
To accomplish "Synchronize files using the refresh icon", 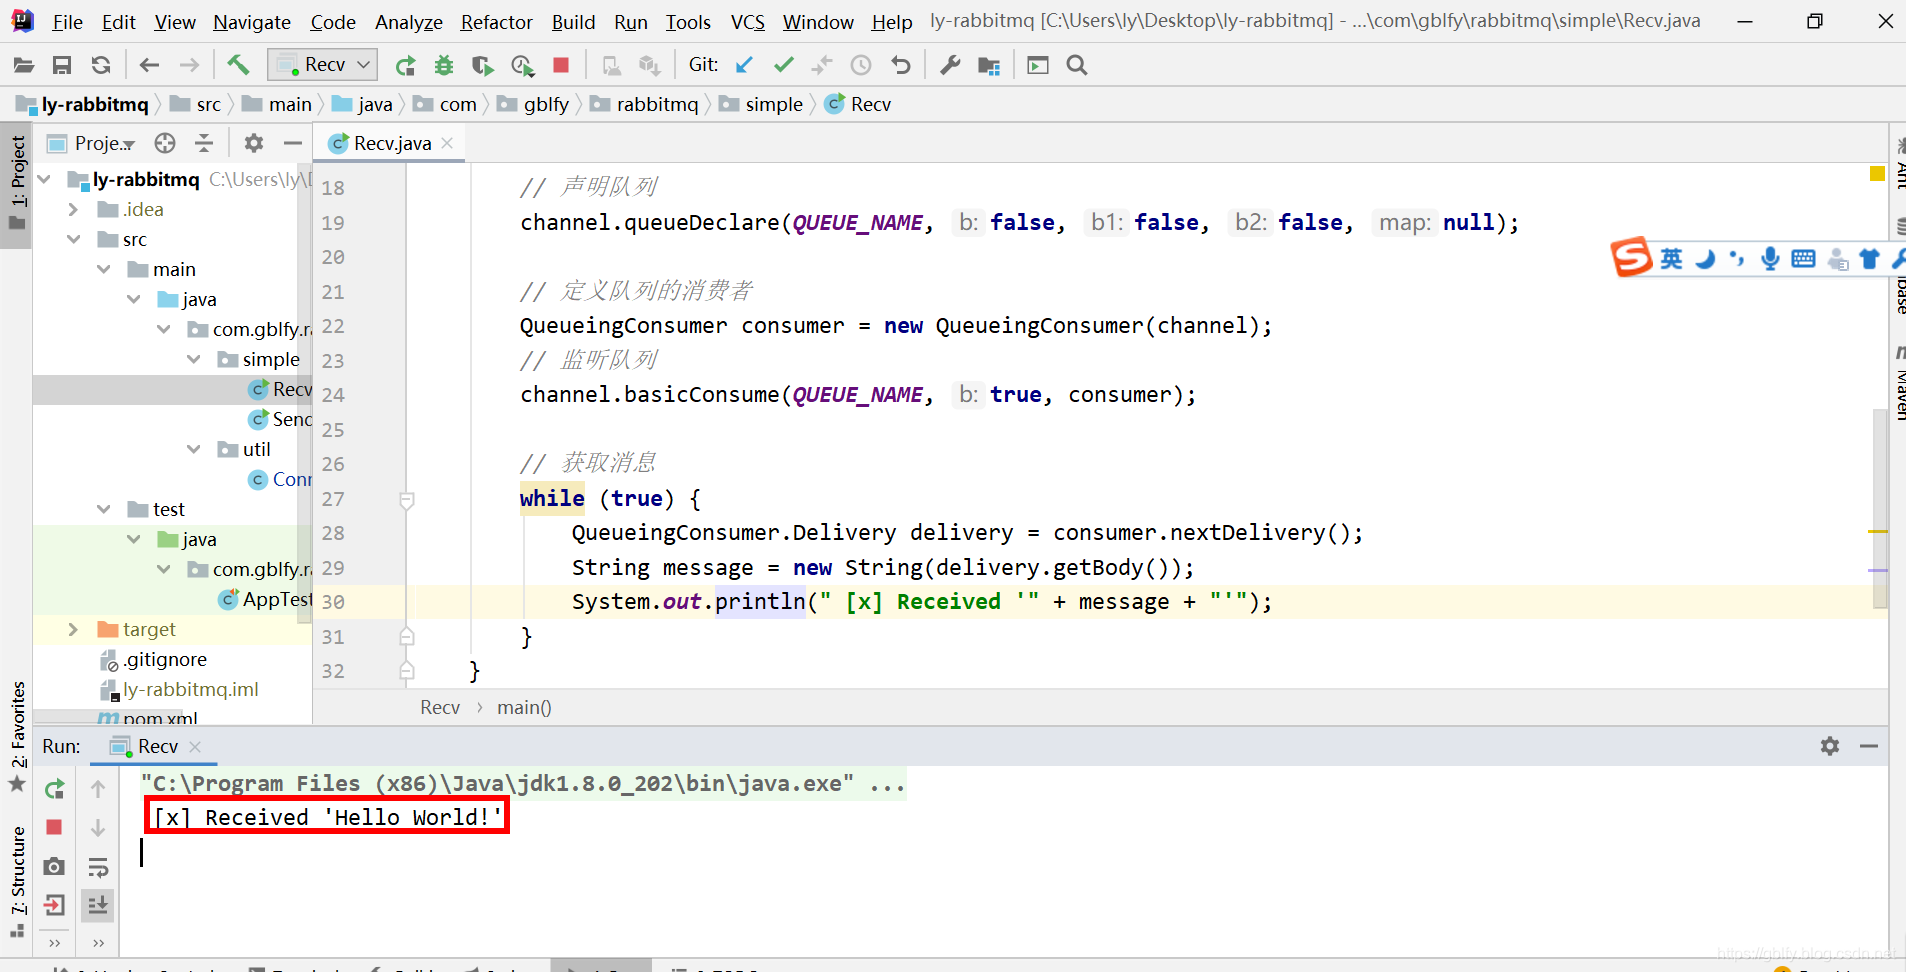I will tap(101, 65).
